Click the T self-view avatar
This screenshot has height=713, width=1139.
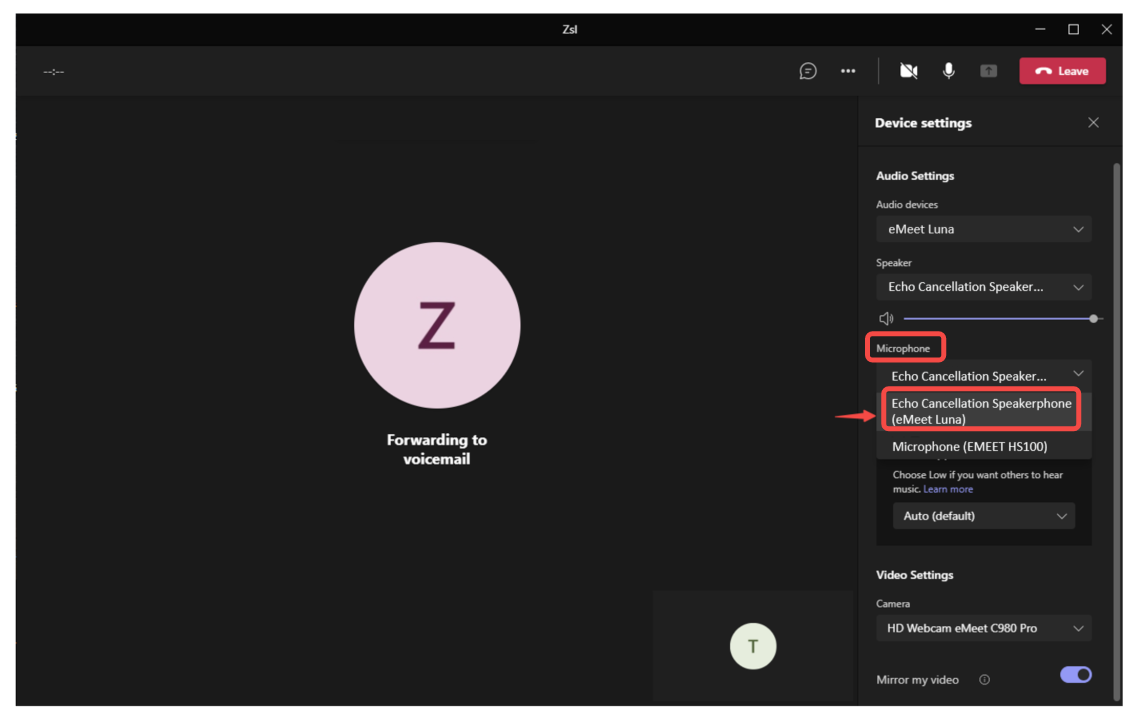753,646
